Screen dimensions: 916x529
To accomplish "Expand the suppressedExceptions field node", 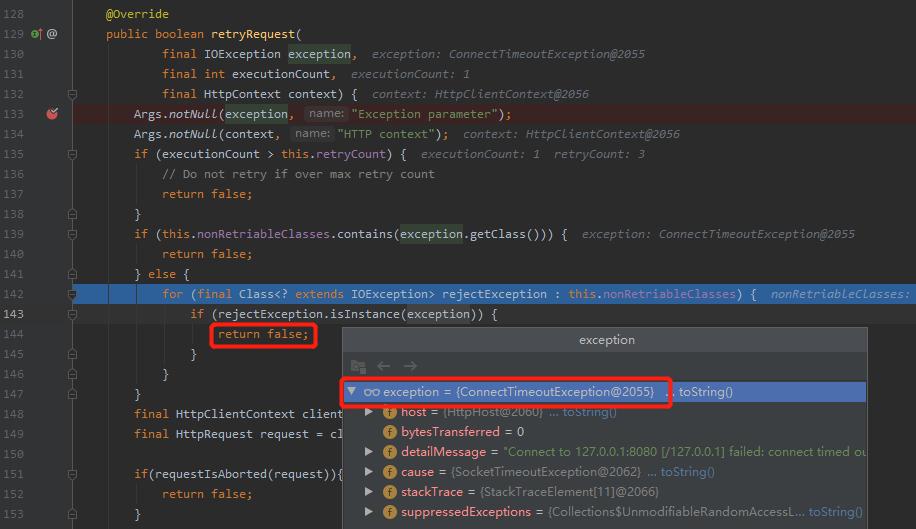I will click(x=369, y=511).
